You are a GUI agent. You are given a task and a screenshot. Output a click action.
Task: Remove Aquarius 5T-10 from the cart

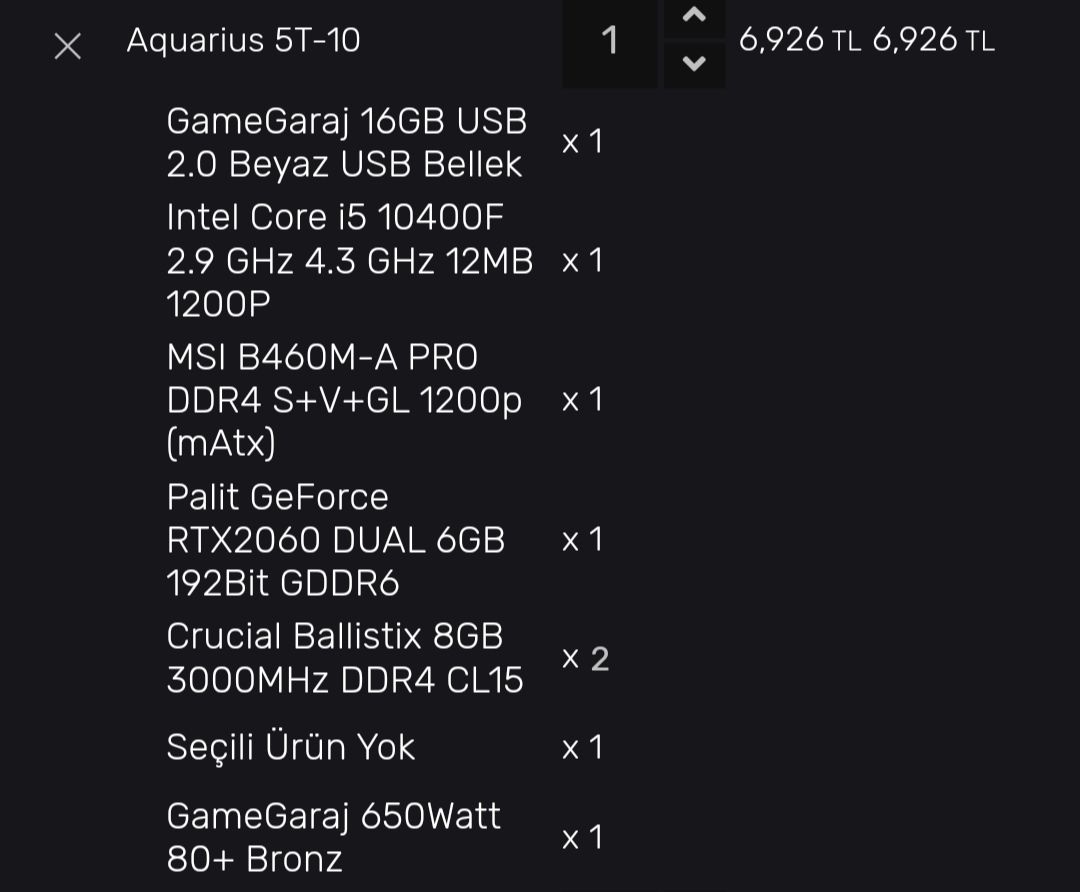point(67,46)
